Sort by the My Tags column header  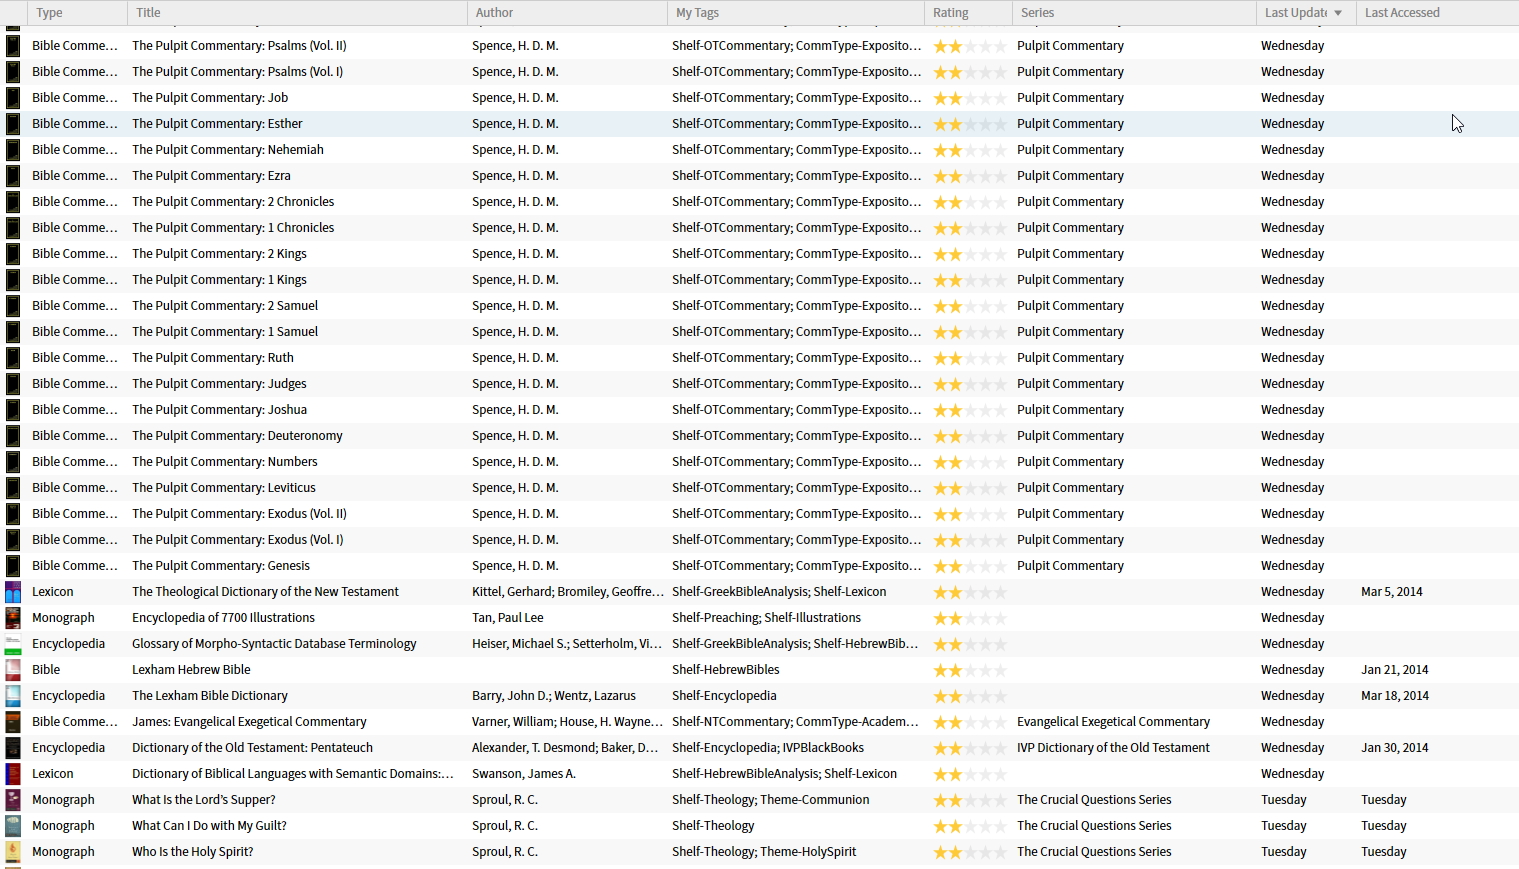(796, 13)
